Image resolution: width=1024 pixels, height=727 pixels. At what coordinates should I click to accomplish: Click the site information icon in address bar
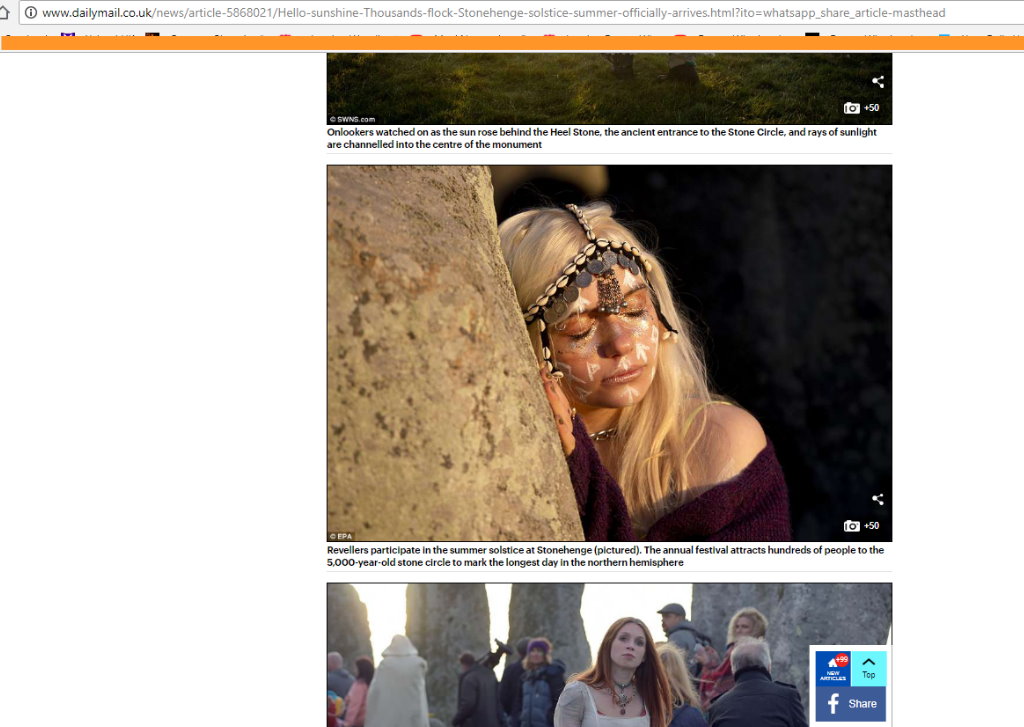(x=30, y=13)
